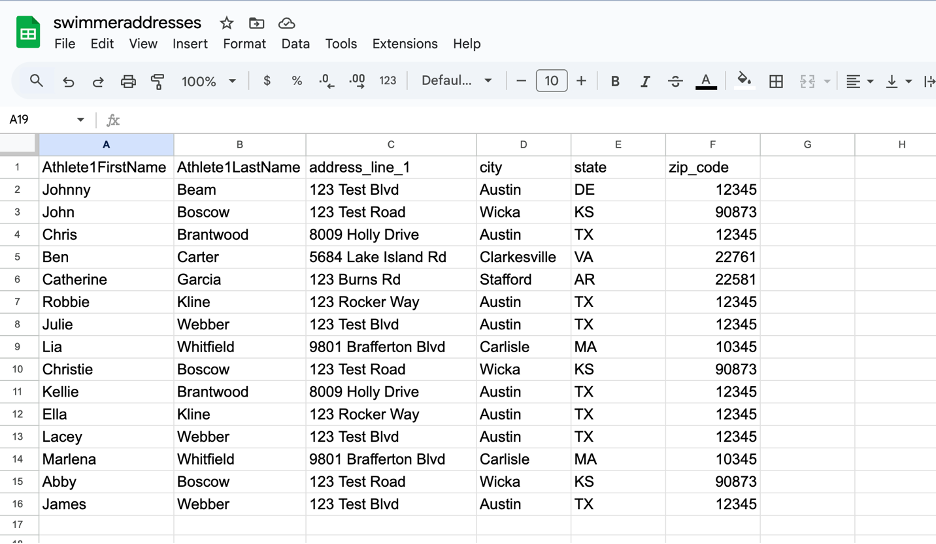
Task: Toggle strikethrough formatting
Action: (x=675, y=81)
